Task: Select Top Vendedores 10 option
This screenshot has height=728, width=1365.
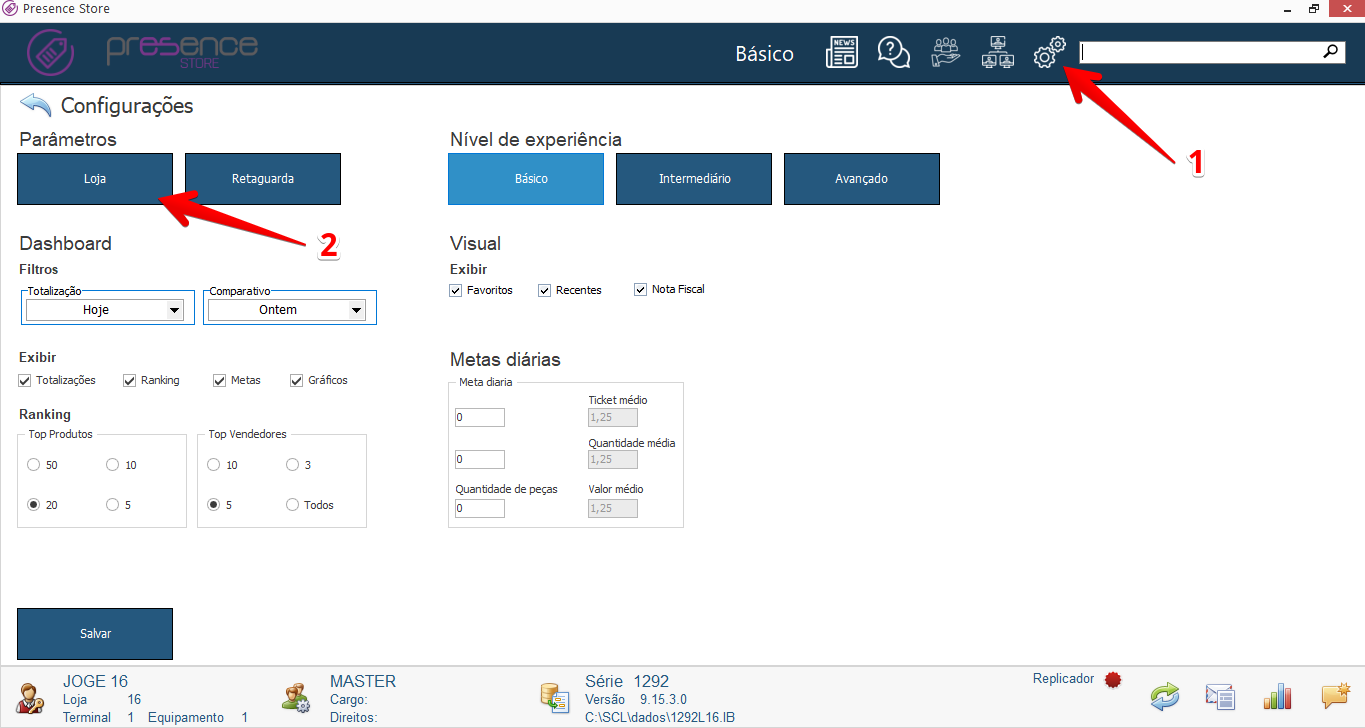Action: point(213,465)
